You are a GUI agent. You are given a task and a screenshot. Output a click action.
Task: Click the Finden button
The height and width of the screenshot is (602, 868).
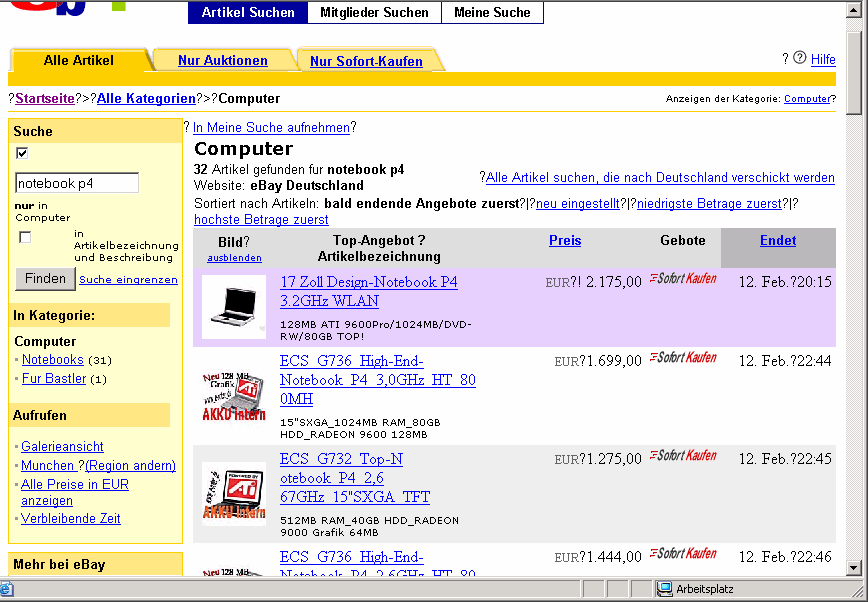[45, 279]
